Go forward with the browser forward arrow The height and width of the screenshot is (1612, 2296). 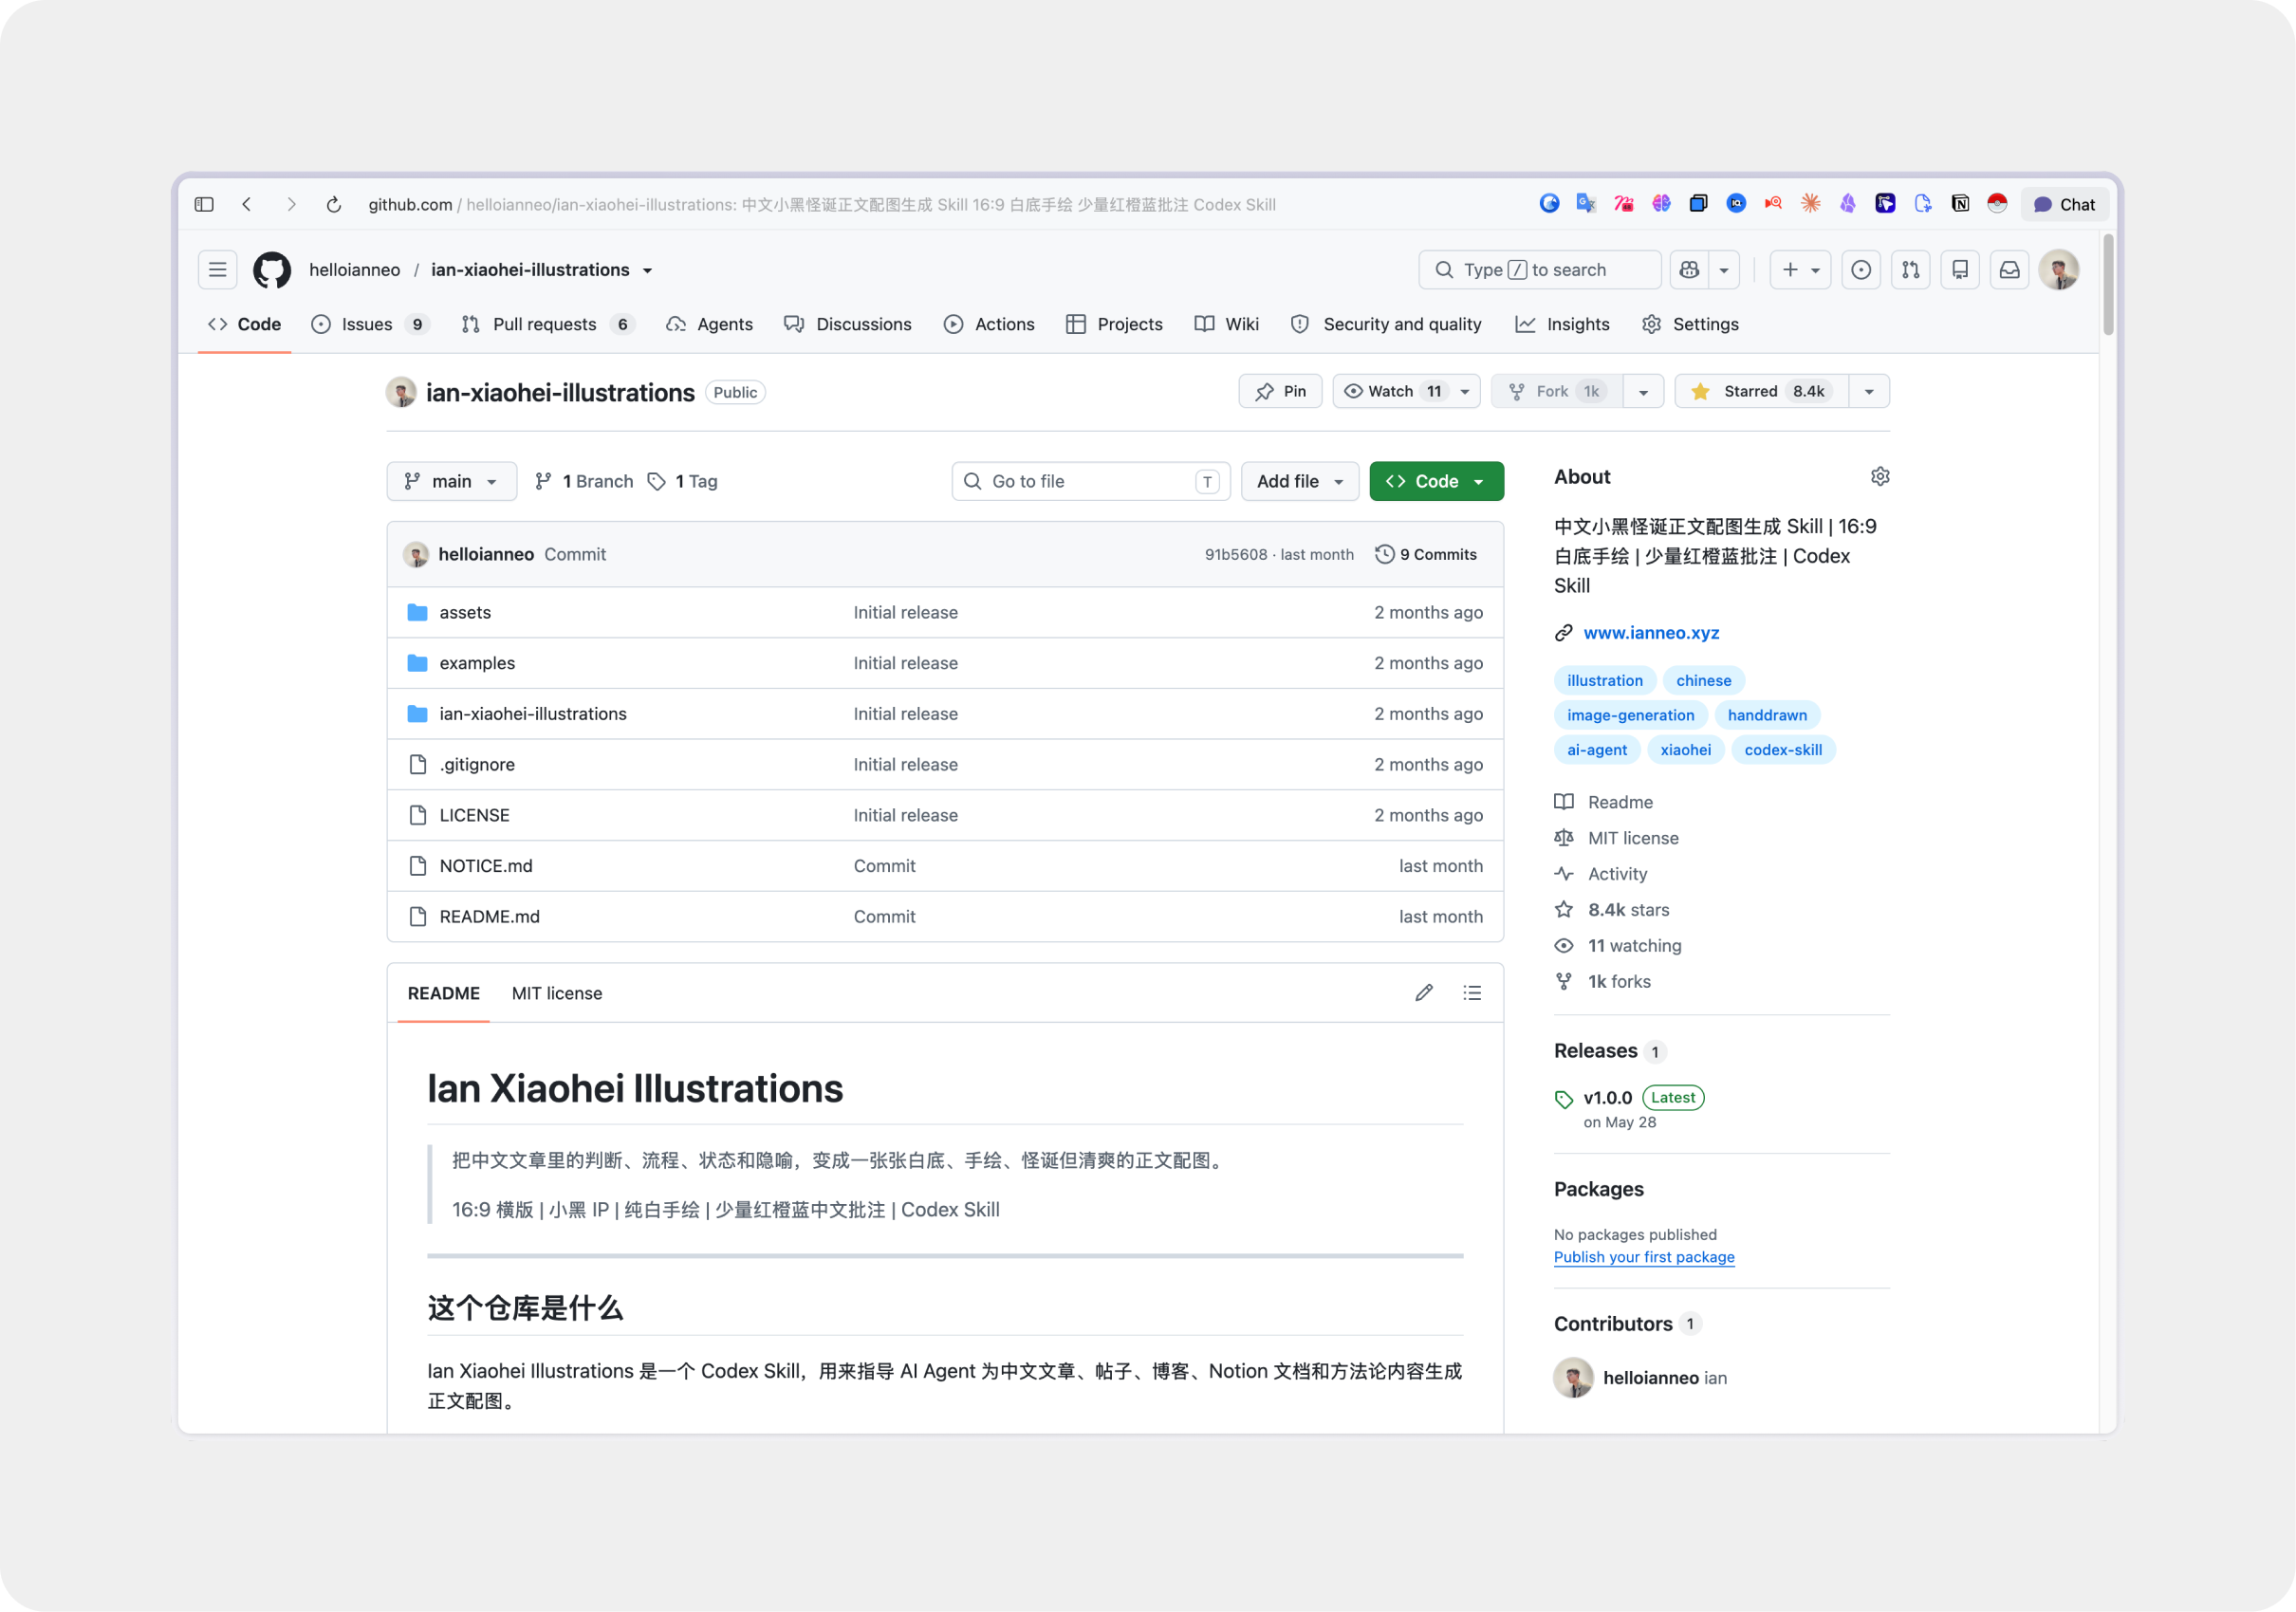(x=291, y=204)
